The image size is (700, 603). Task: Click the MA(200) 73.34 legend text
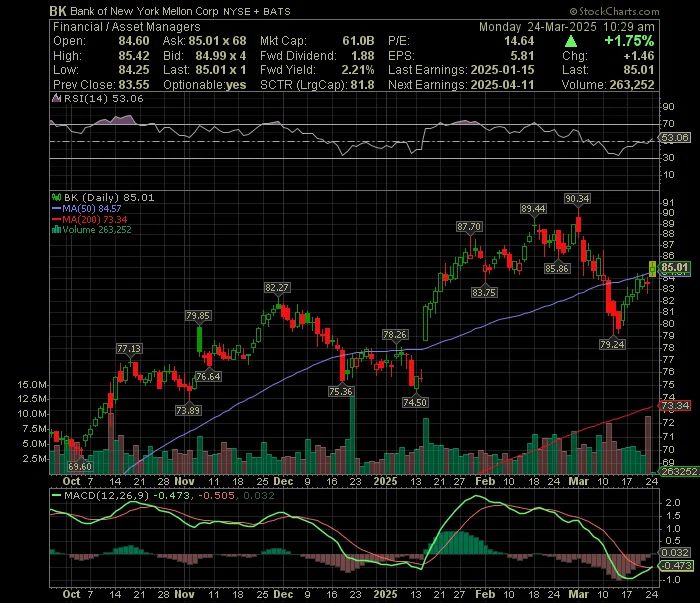click(x=95, y=220)
